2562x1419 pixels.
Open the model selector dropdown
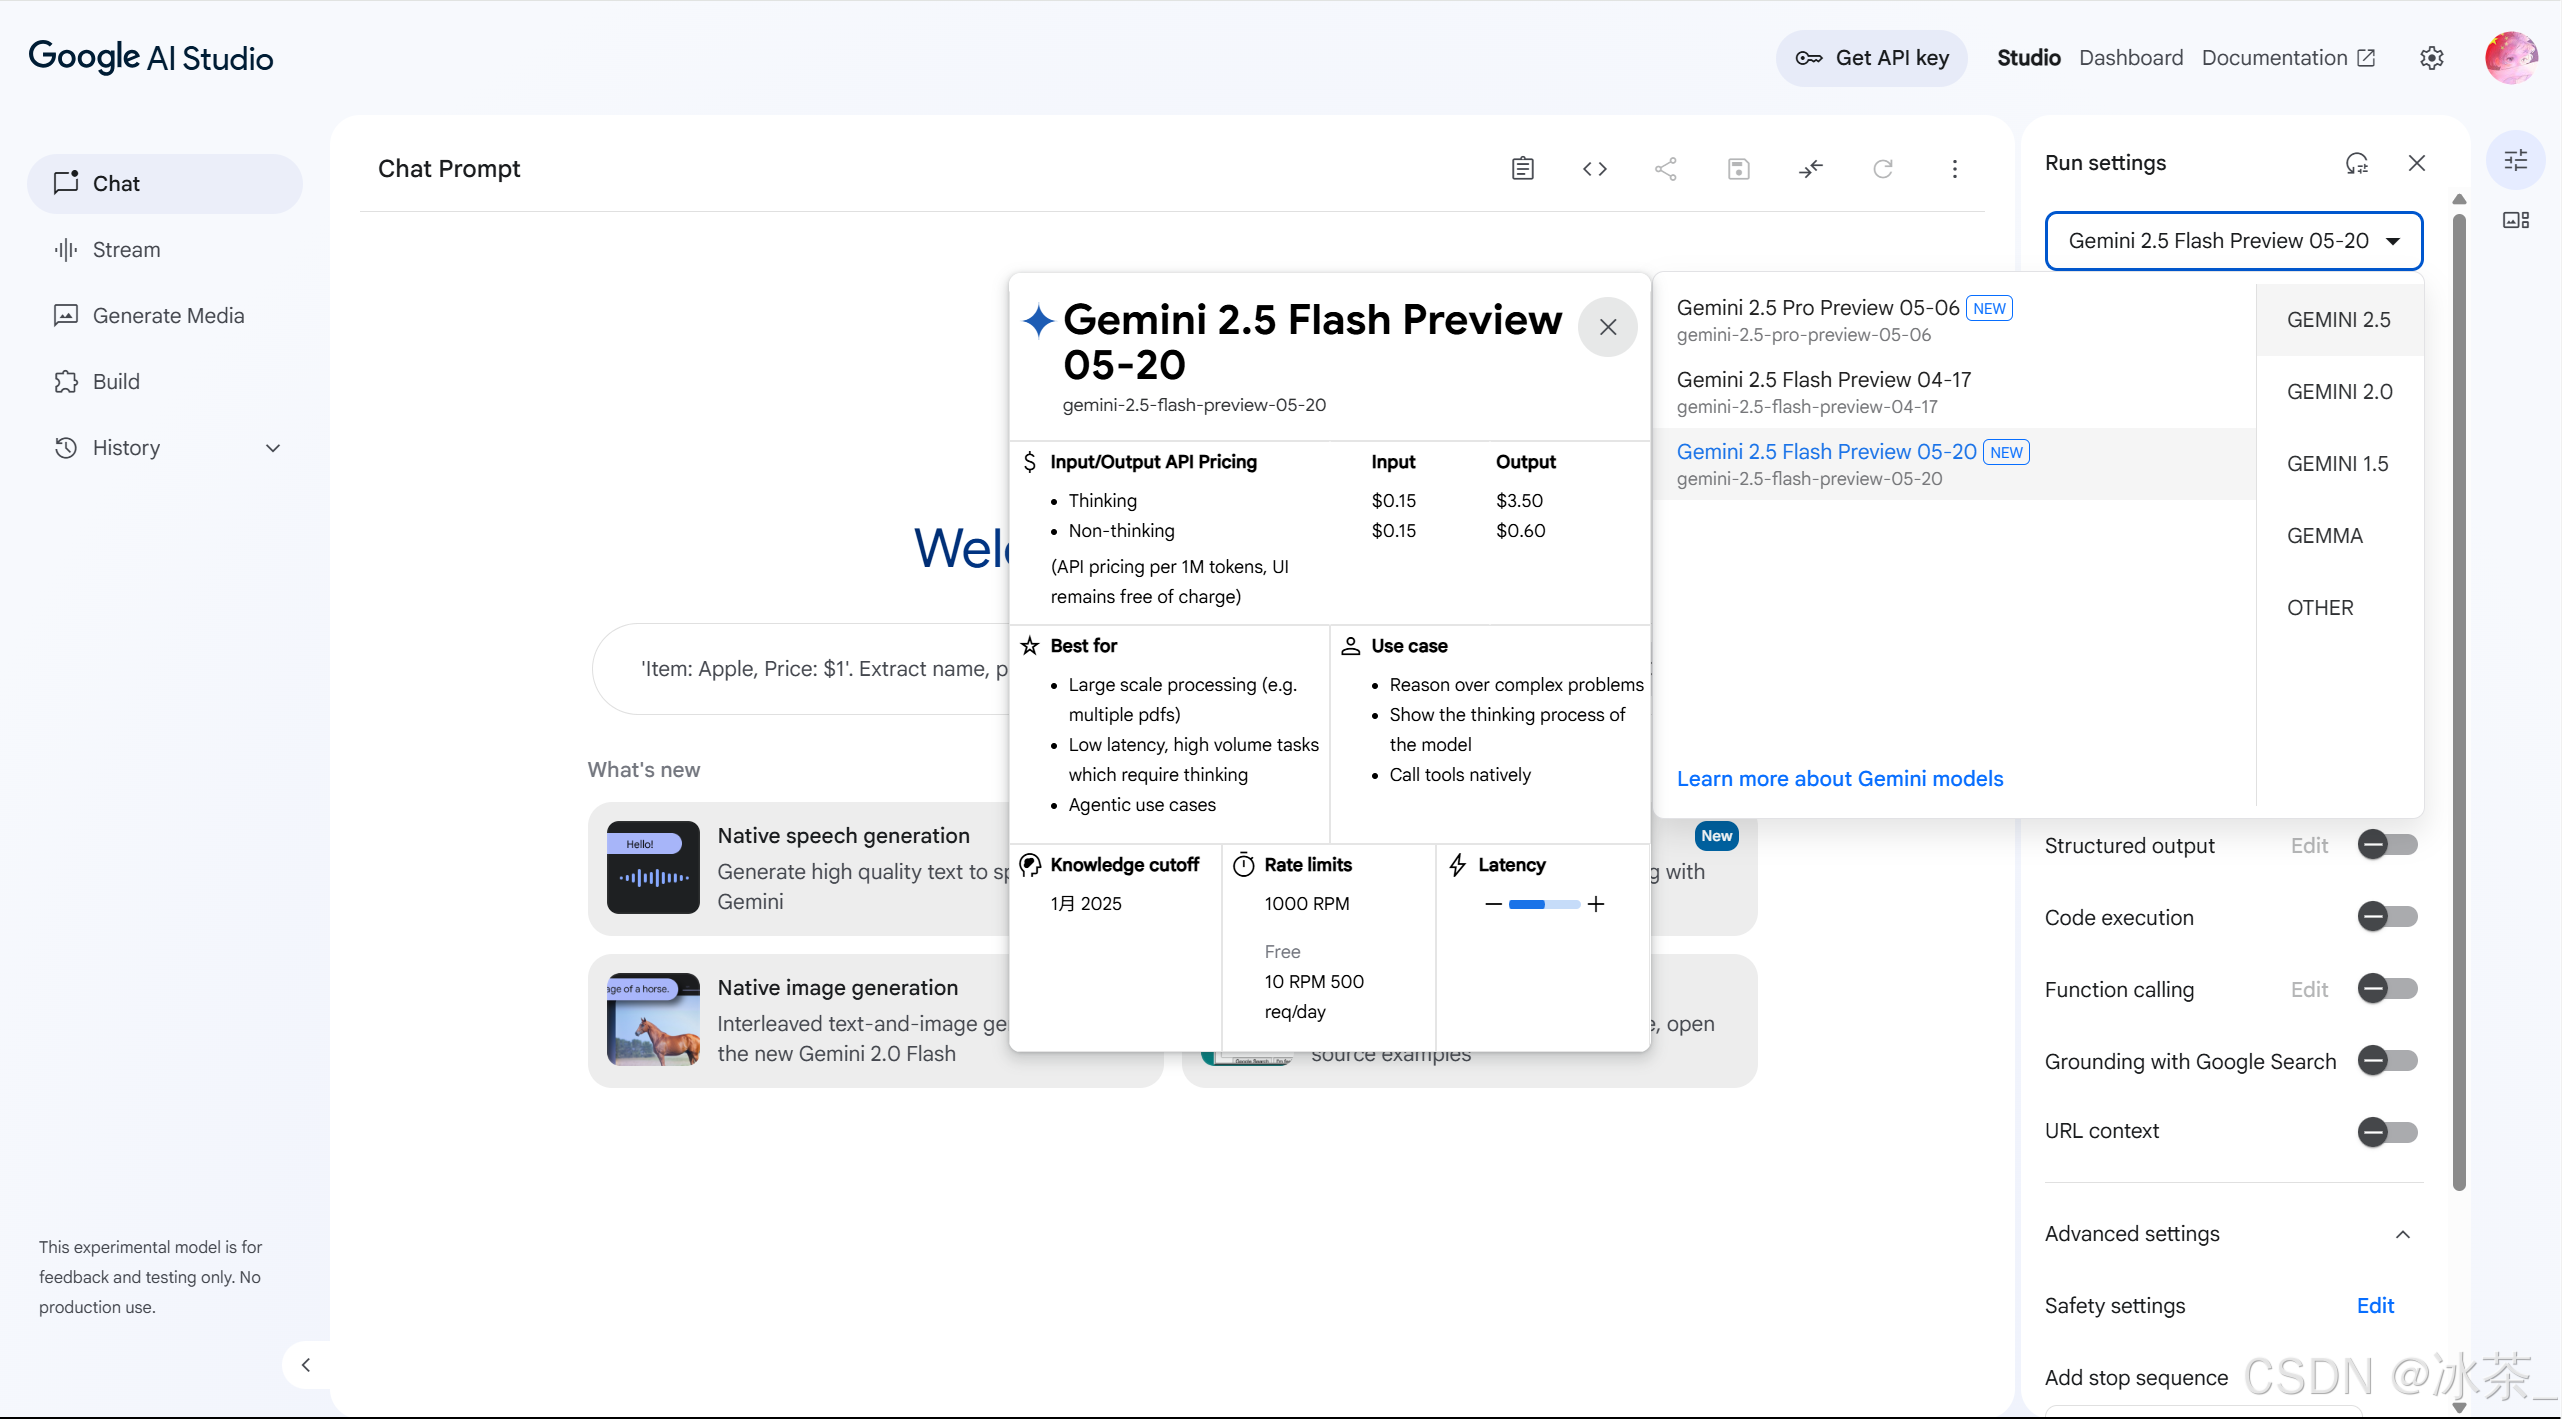tap(2233, 241)
